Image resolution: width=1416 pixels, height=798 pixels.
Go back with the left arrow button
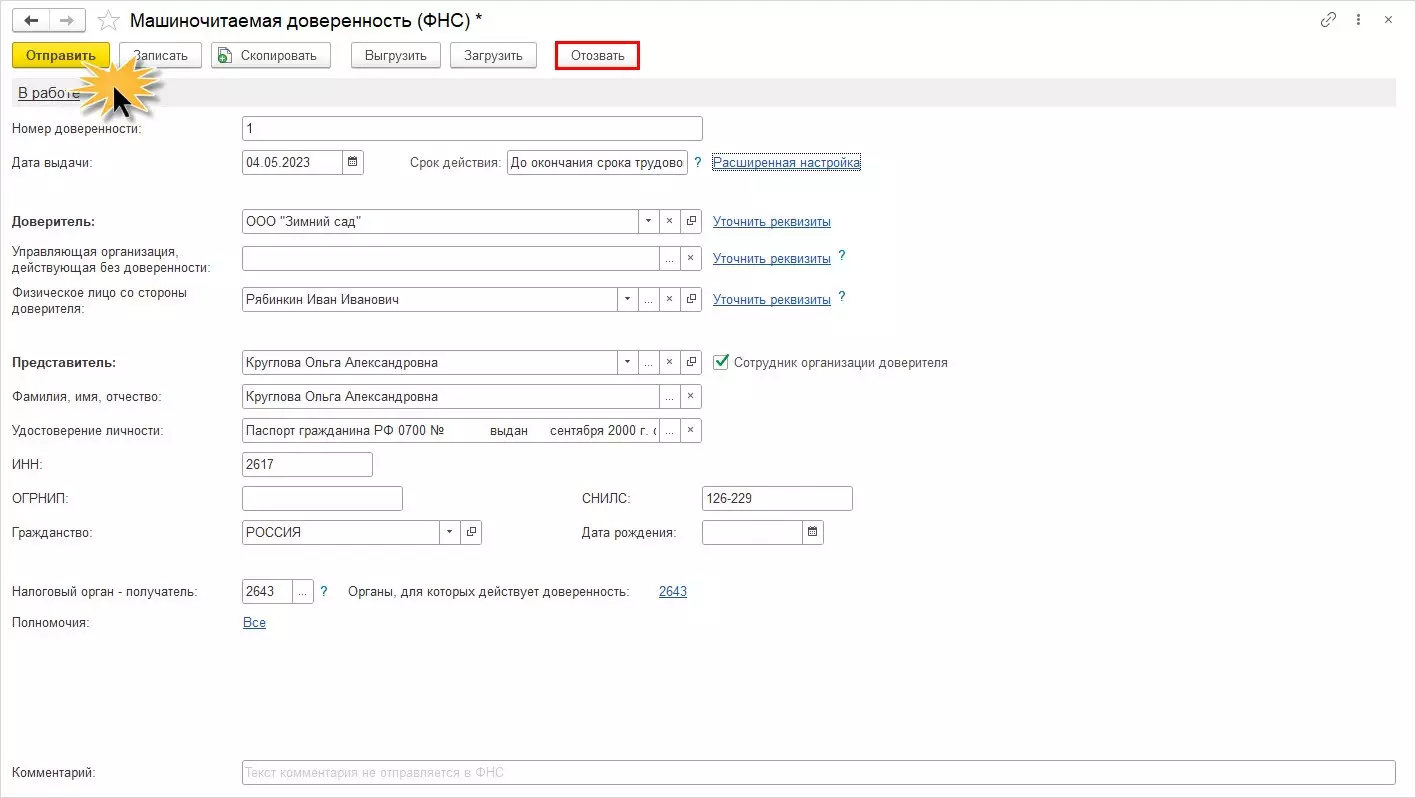[x=31, y=20]
